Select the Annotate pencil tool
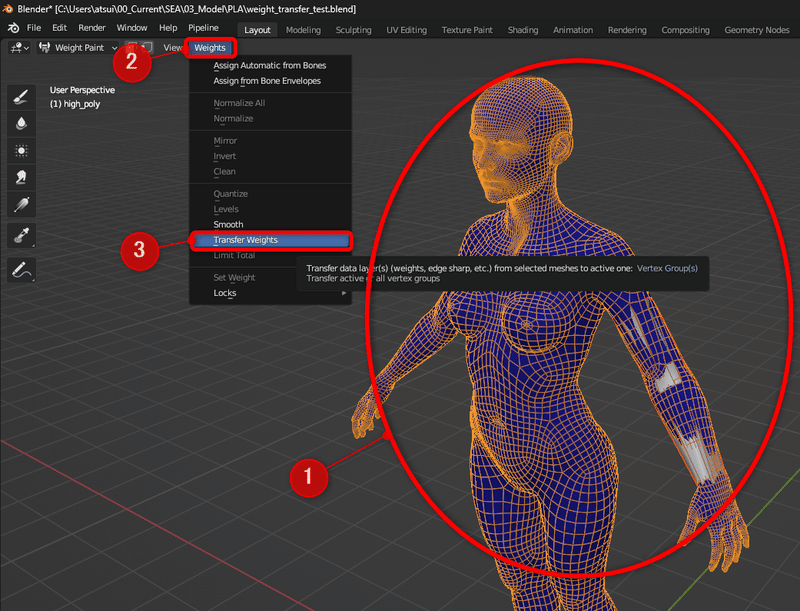Image resolution: width=800 pixels, height=611 pixels. click(x=21, y=270)
